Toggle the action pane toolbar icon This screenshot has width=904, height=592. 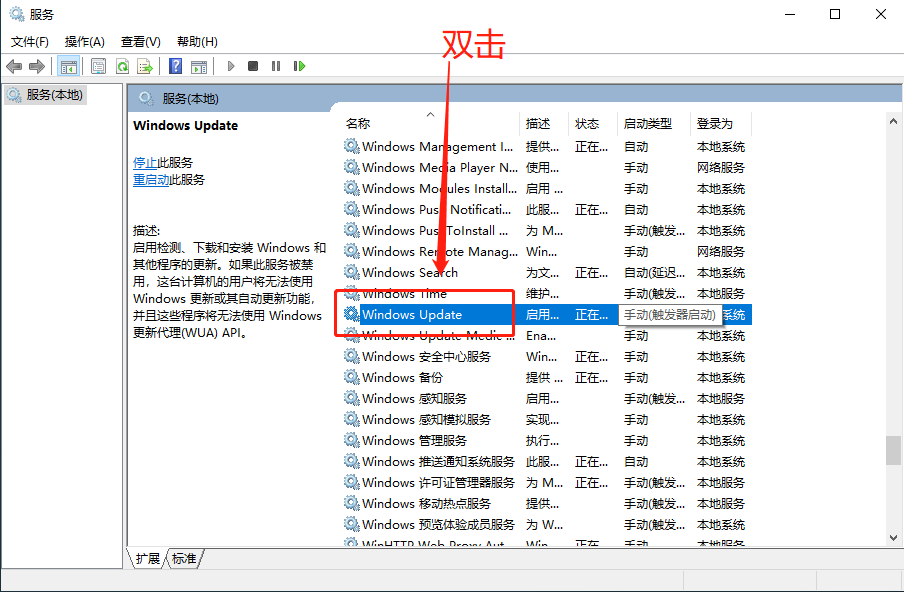pos(199,66)
